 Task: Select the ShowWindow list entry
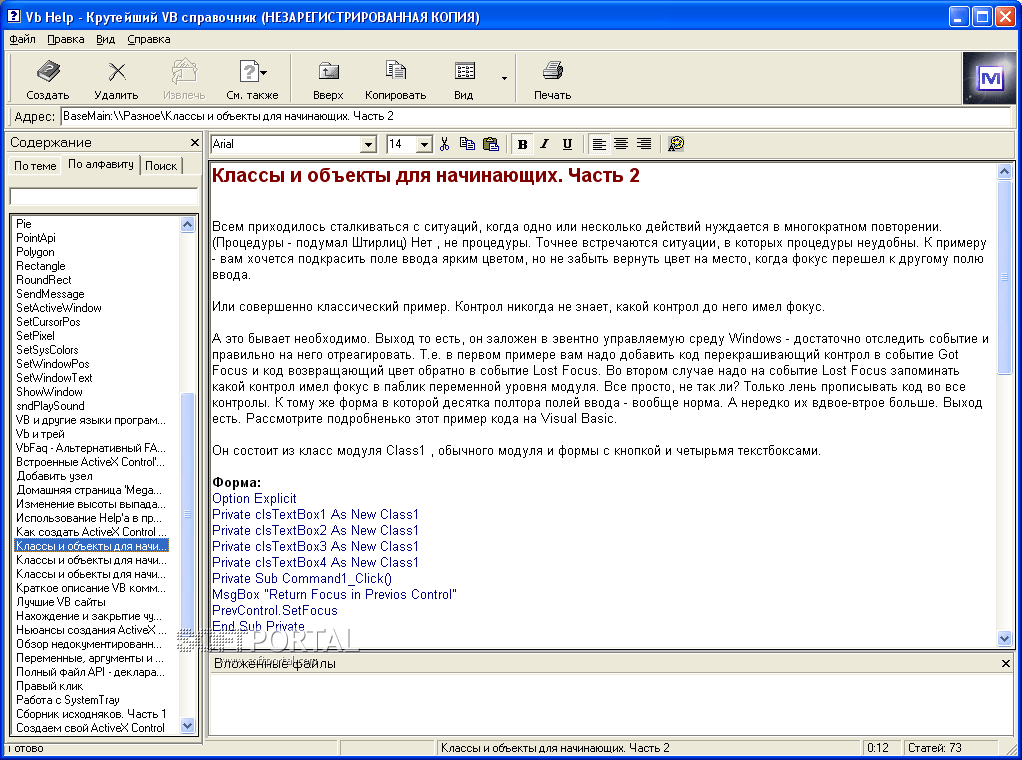click(x=50, y=392)
